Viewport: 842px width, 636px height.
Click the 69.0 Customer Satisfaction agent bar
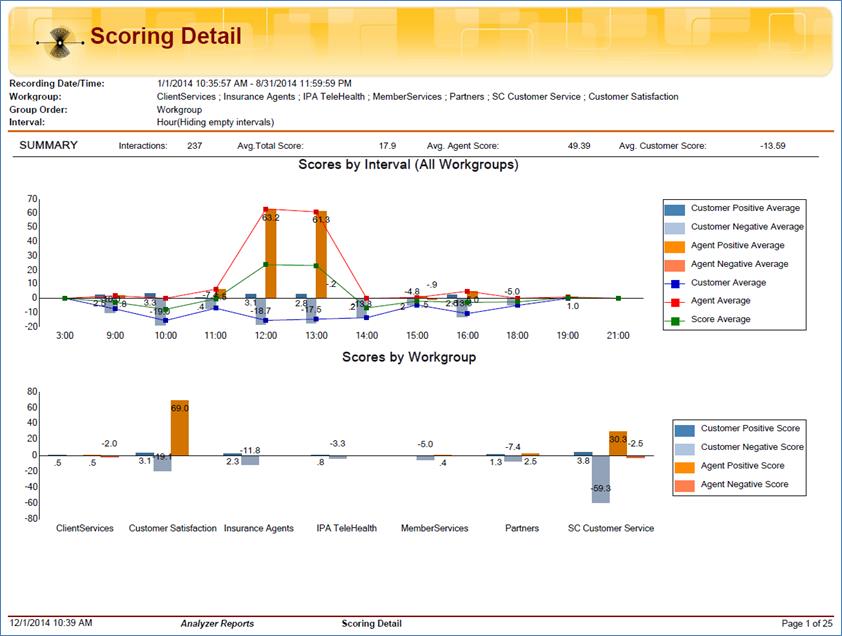180,428
